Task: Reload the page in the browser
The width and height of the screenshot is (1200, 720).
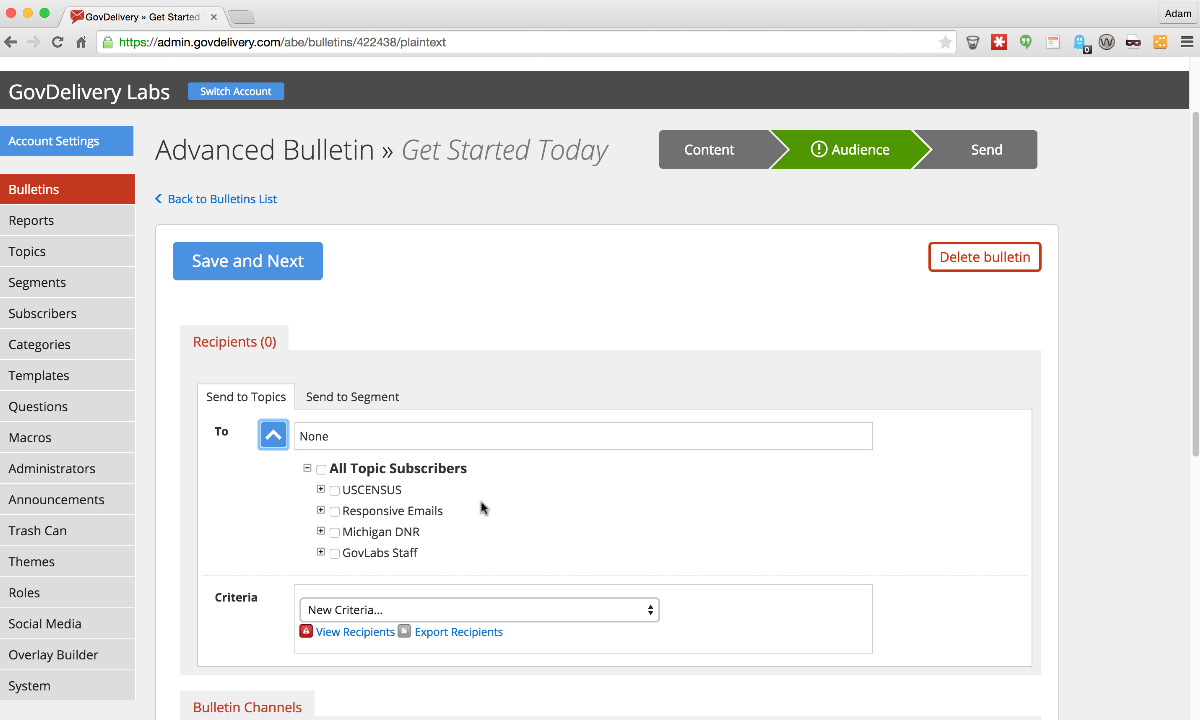Action: [58, 42]
